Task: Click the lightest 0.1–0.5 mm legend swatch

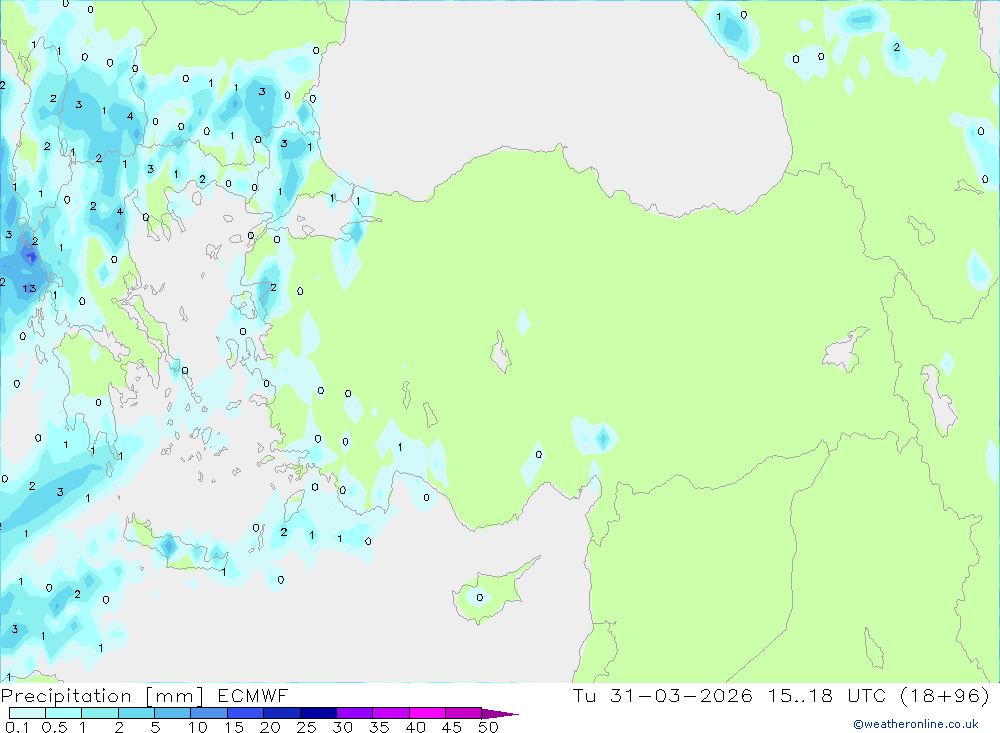Action: pos(27,713)
